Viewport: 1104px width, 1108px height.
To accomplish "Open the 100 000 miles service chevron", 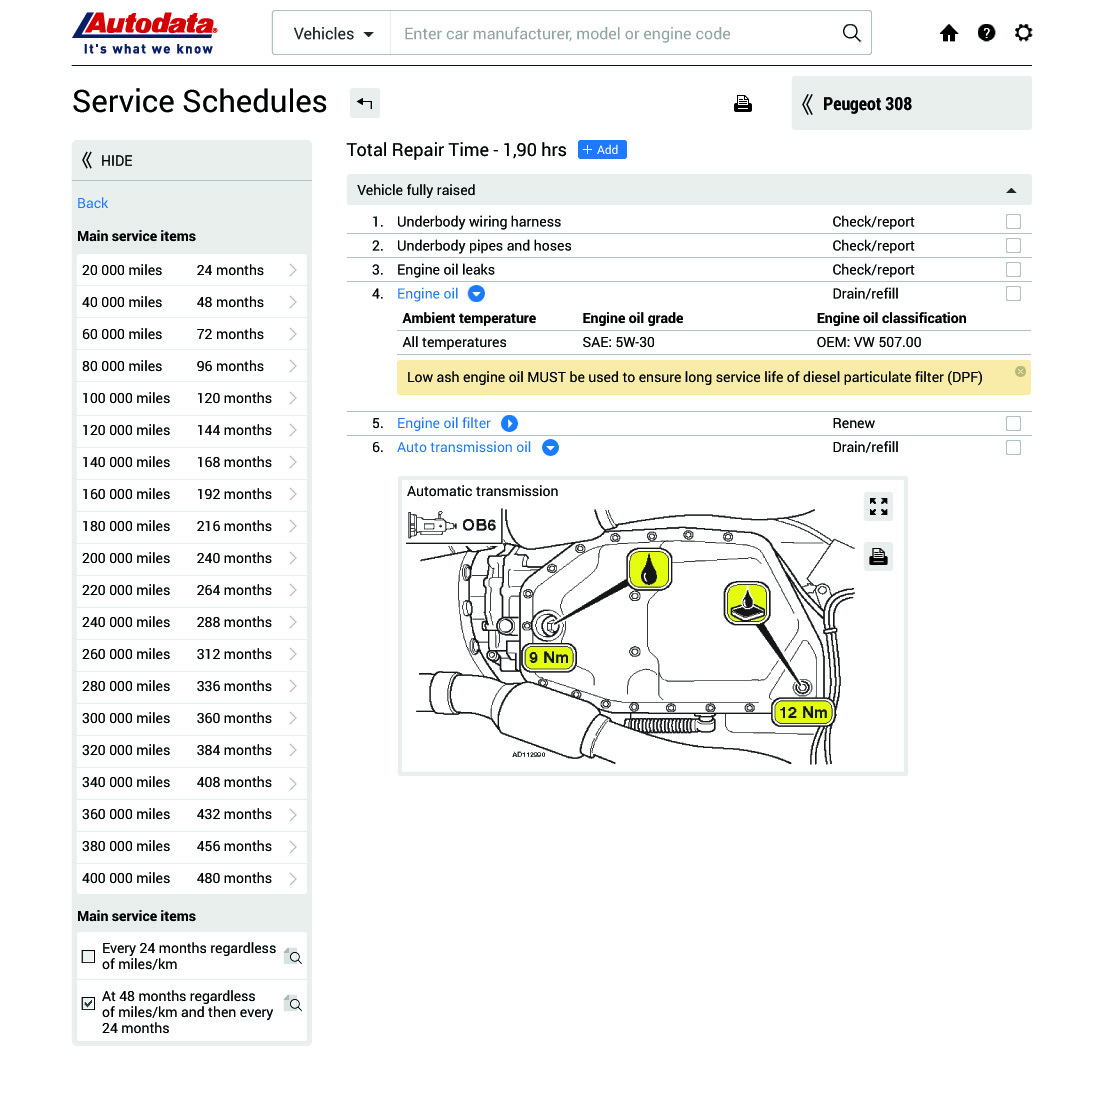I will click(293, 399).
